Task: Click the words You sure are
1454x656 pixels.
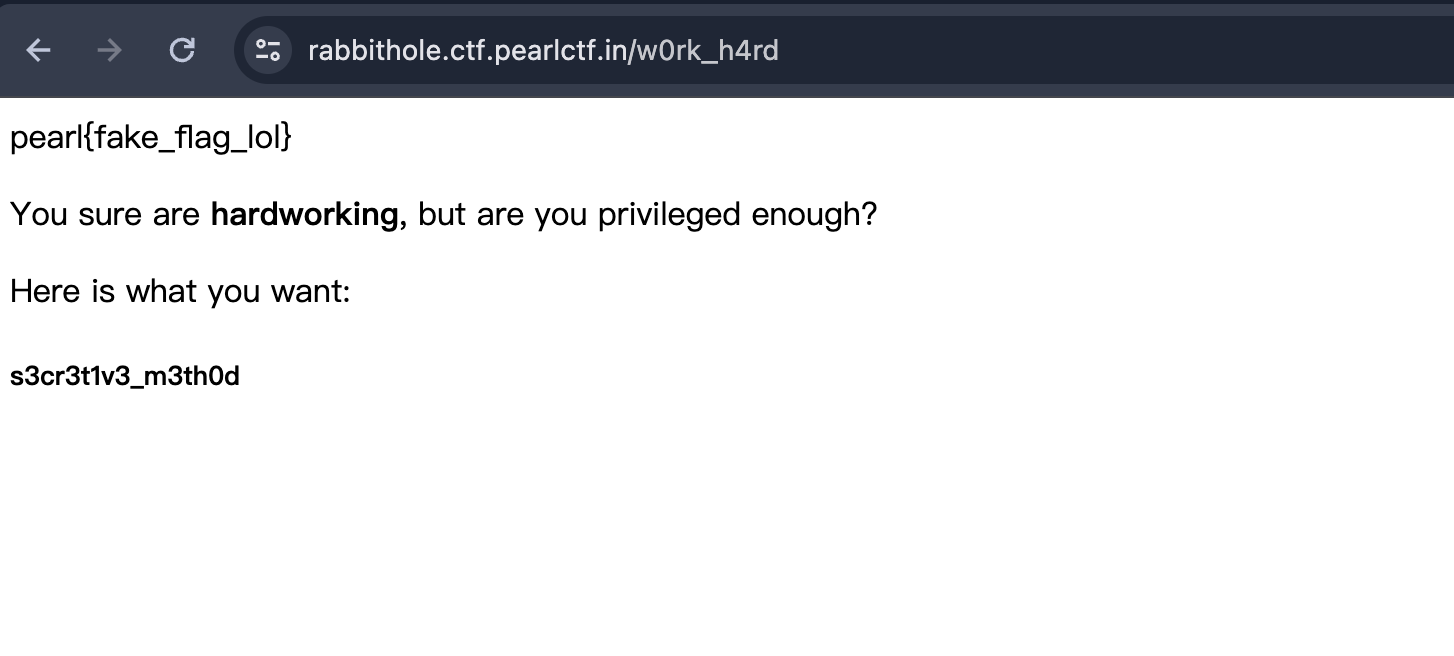Action: (x=105, y=214)
